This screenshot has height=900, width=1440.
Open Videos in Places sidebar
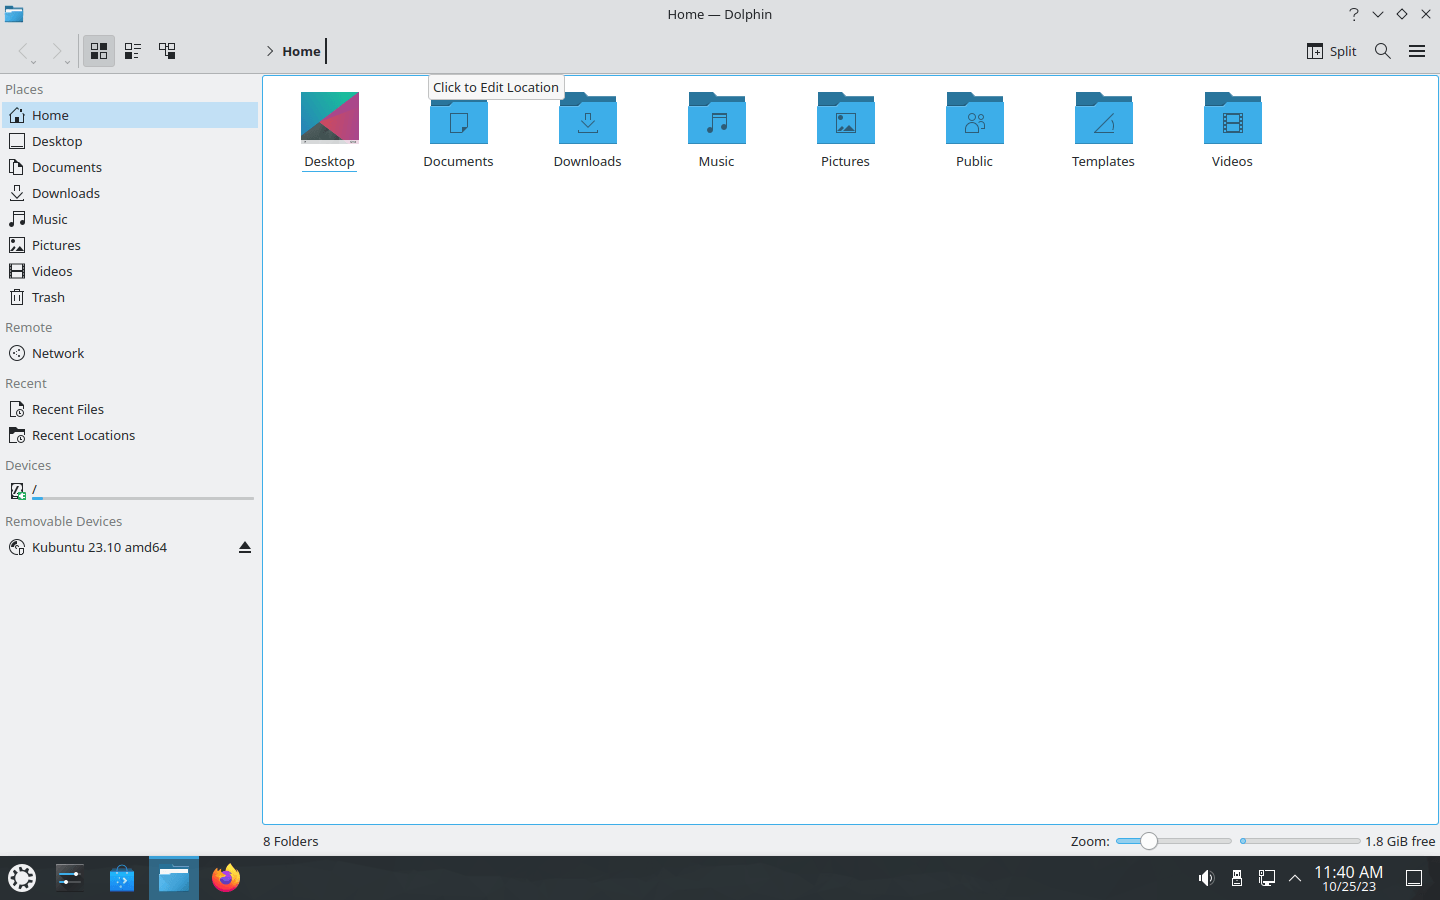coord(130,271)
